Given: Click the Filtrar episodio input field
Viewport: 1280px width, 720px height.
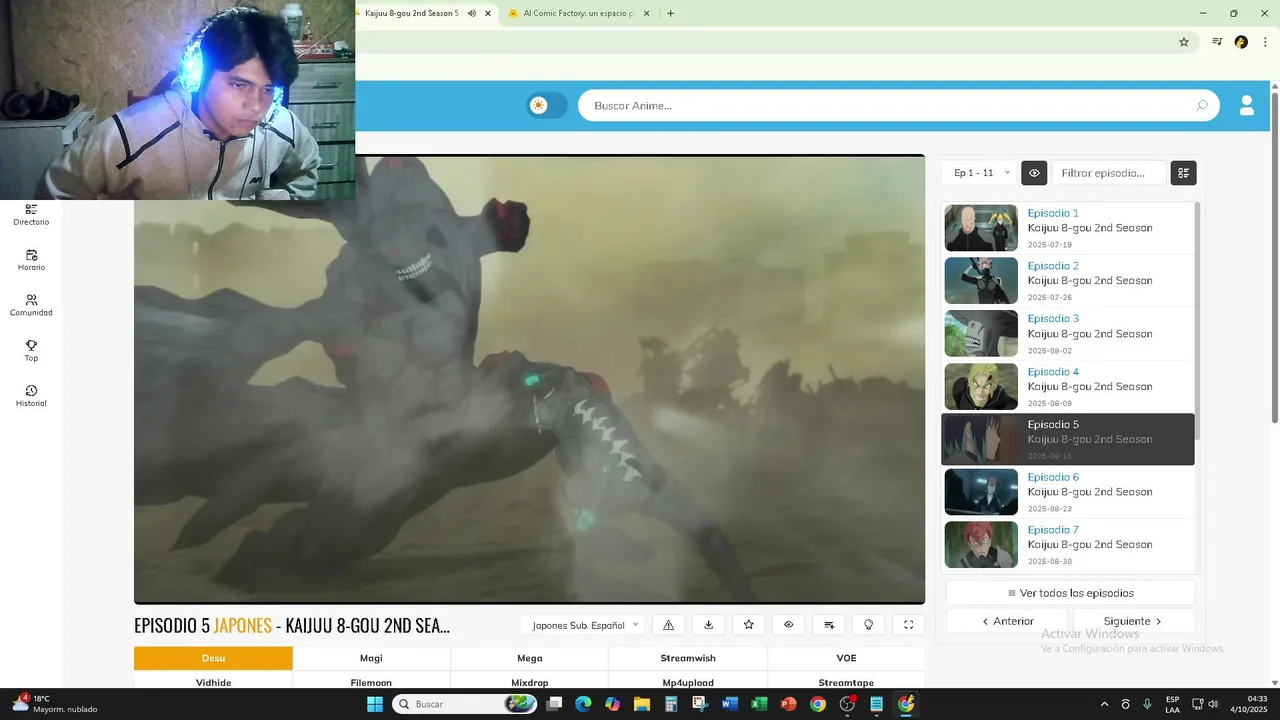Looking at the screenshot, I should click(1108, 173).
